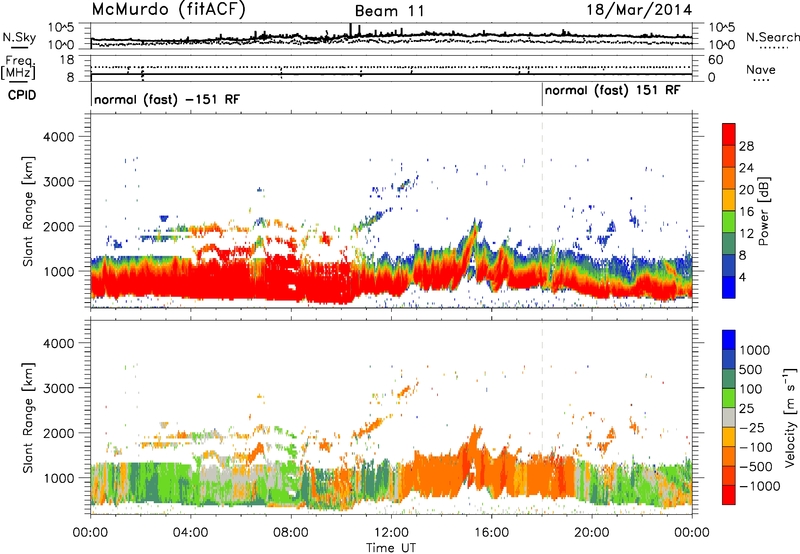Image resolution: width=800 pixels, height=554 pixels.
Task: Click the "25" velocity colorbar label
Action: 746,409
